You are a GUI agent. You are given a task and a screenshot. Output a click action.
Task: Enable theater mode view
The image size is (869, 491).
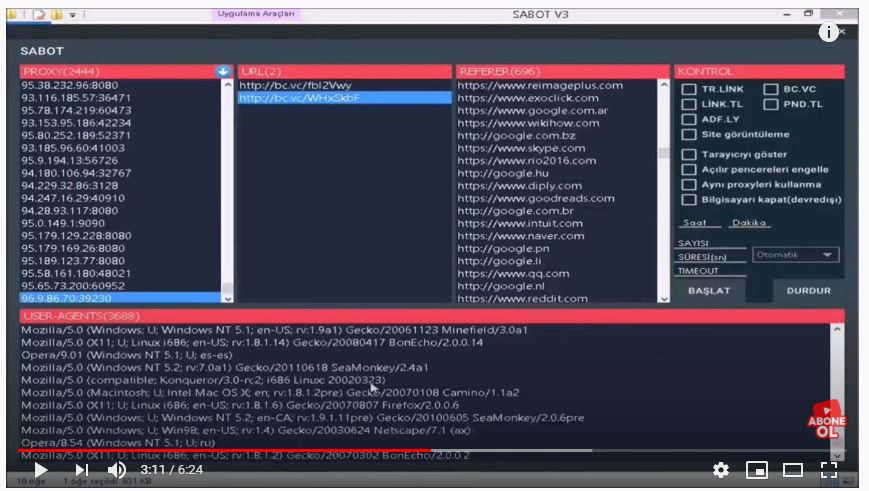click(x=793, y=470)
